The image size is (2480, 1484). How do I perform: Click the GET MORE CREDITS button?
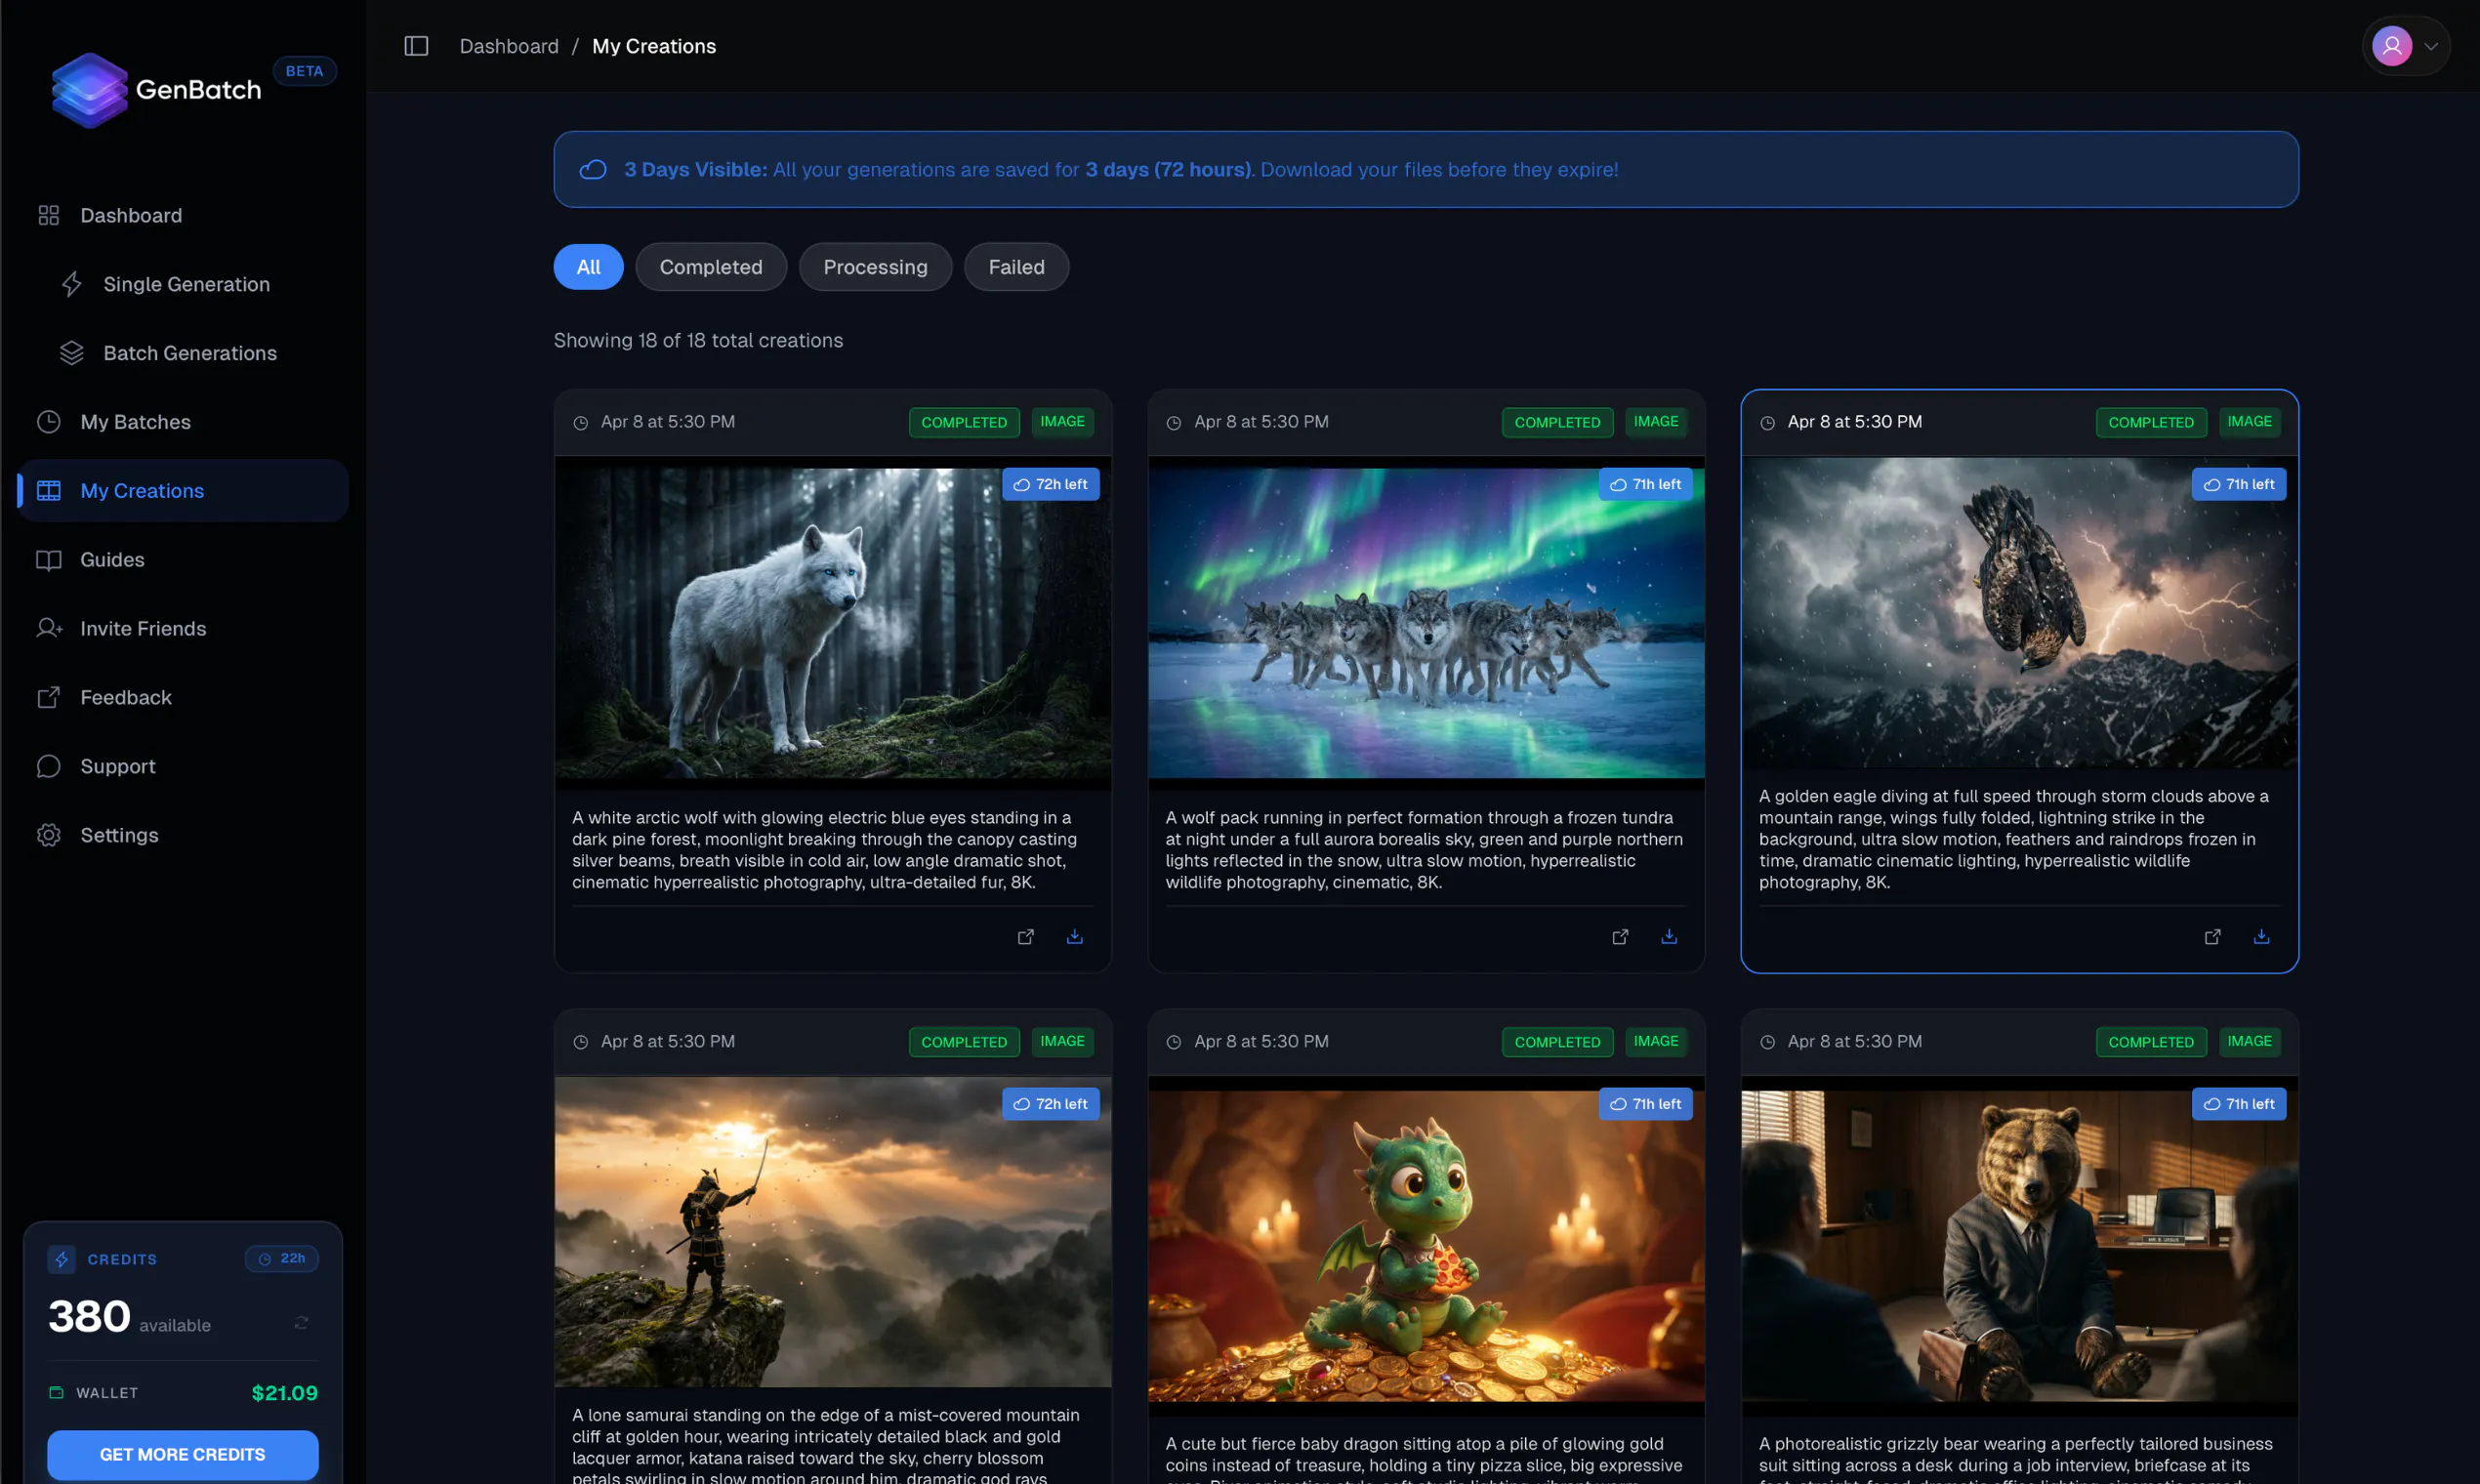click(183, 1455)
